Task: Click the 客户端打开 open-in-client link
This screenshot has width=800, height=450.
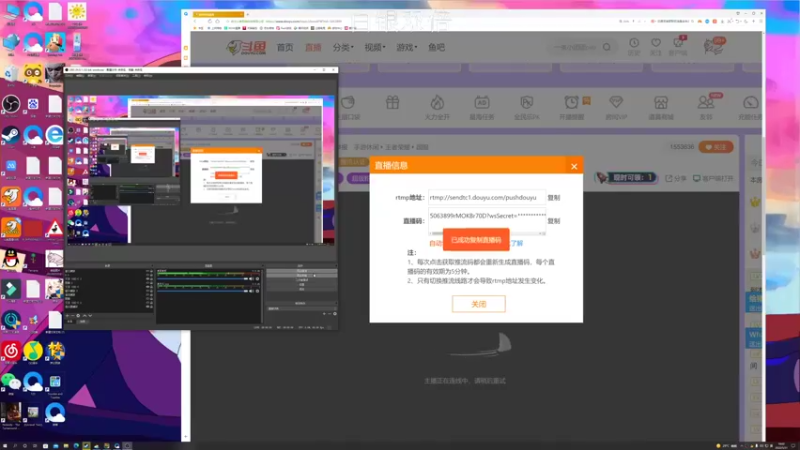Action: point(713,179)
